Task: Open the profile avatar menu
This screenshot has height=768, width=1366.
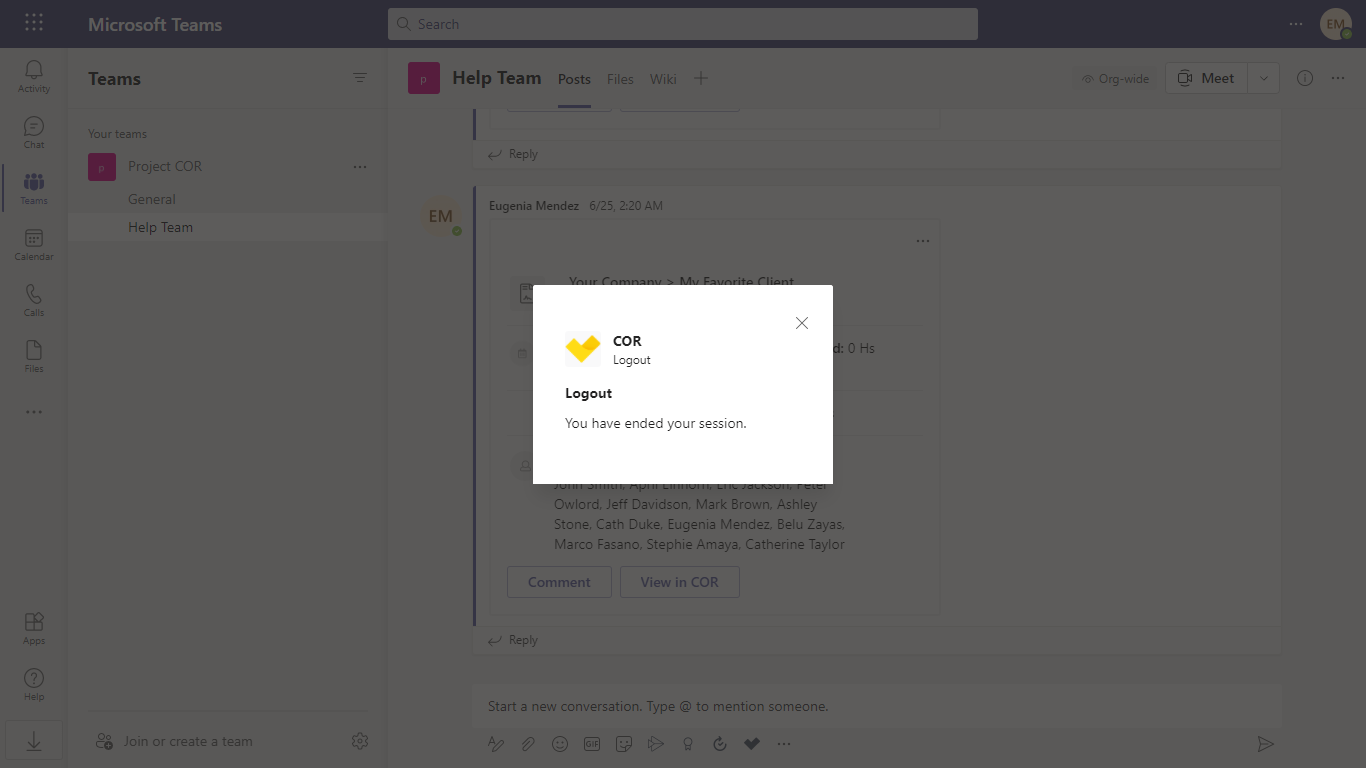Action: coord(1336,24)
